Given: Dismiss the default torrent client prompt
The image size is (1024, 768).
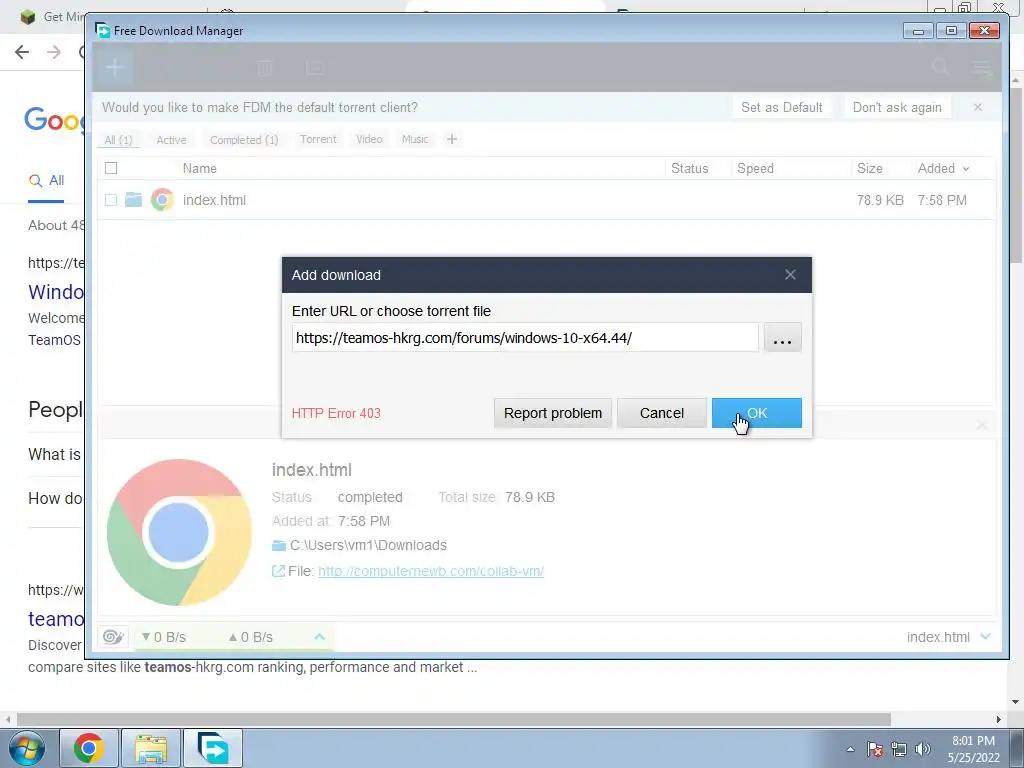Looking at the screenshot, I should [x=978, y=107].
